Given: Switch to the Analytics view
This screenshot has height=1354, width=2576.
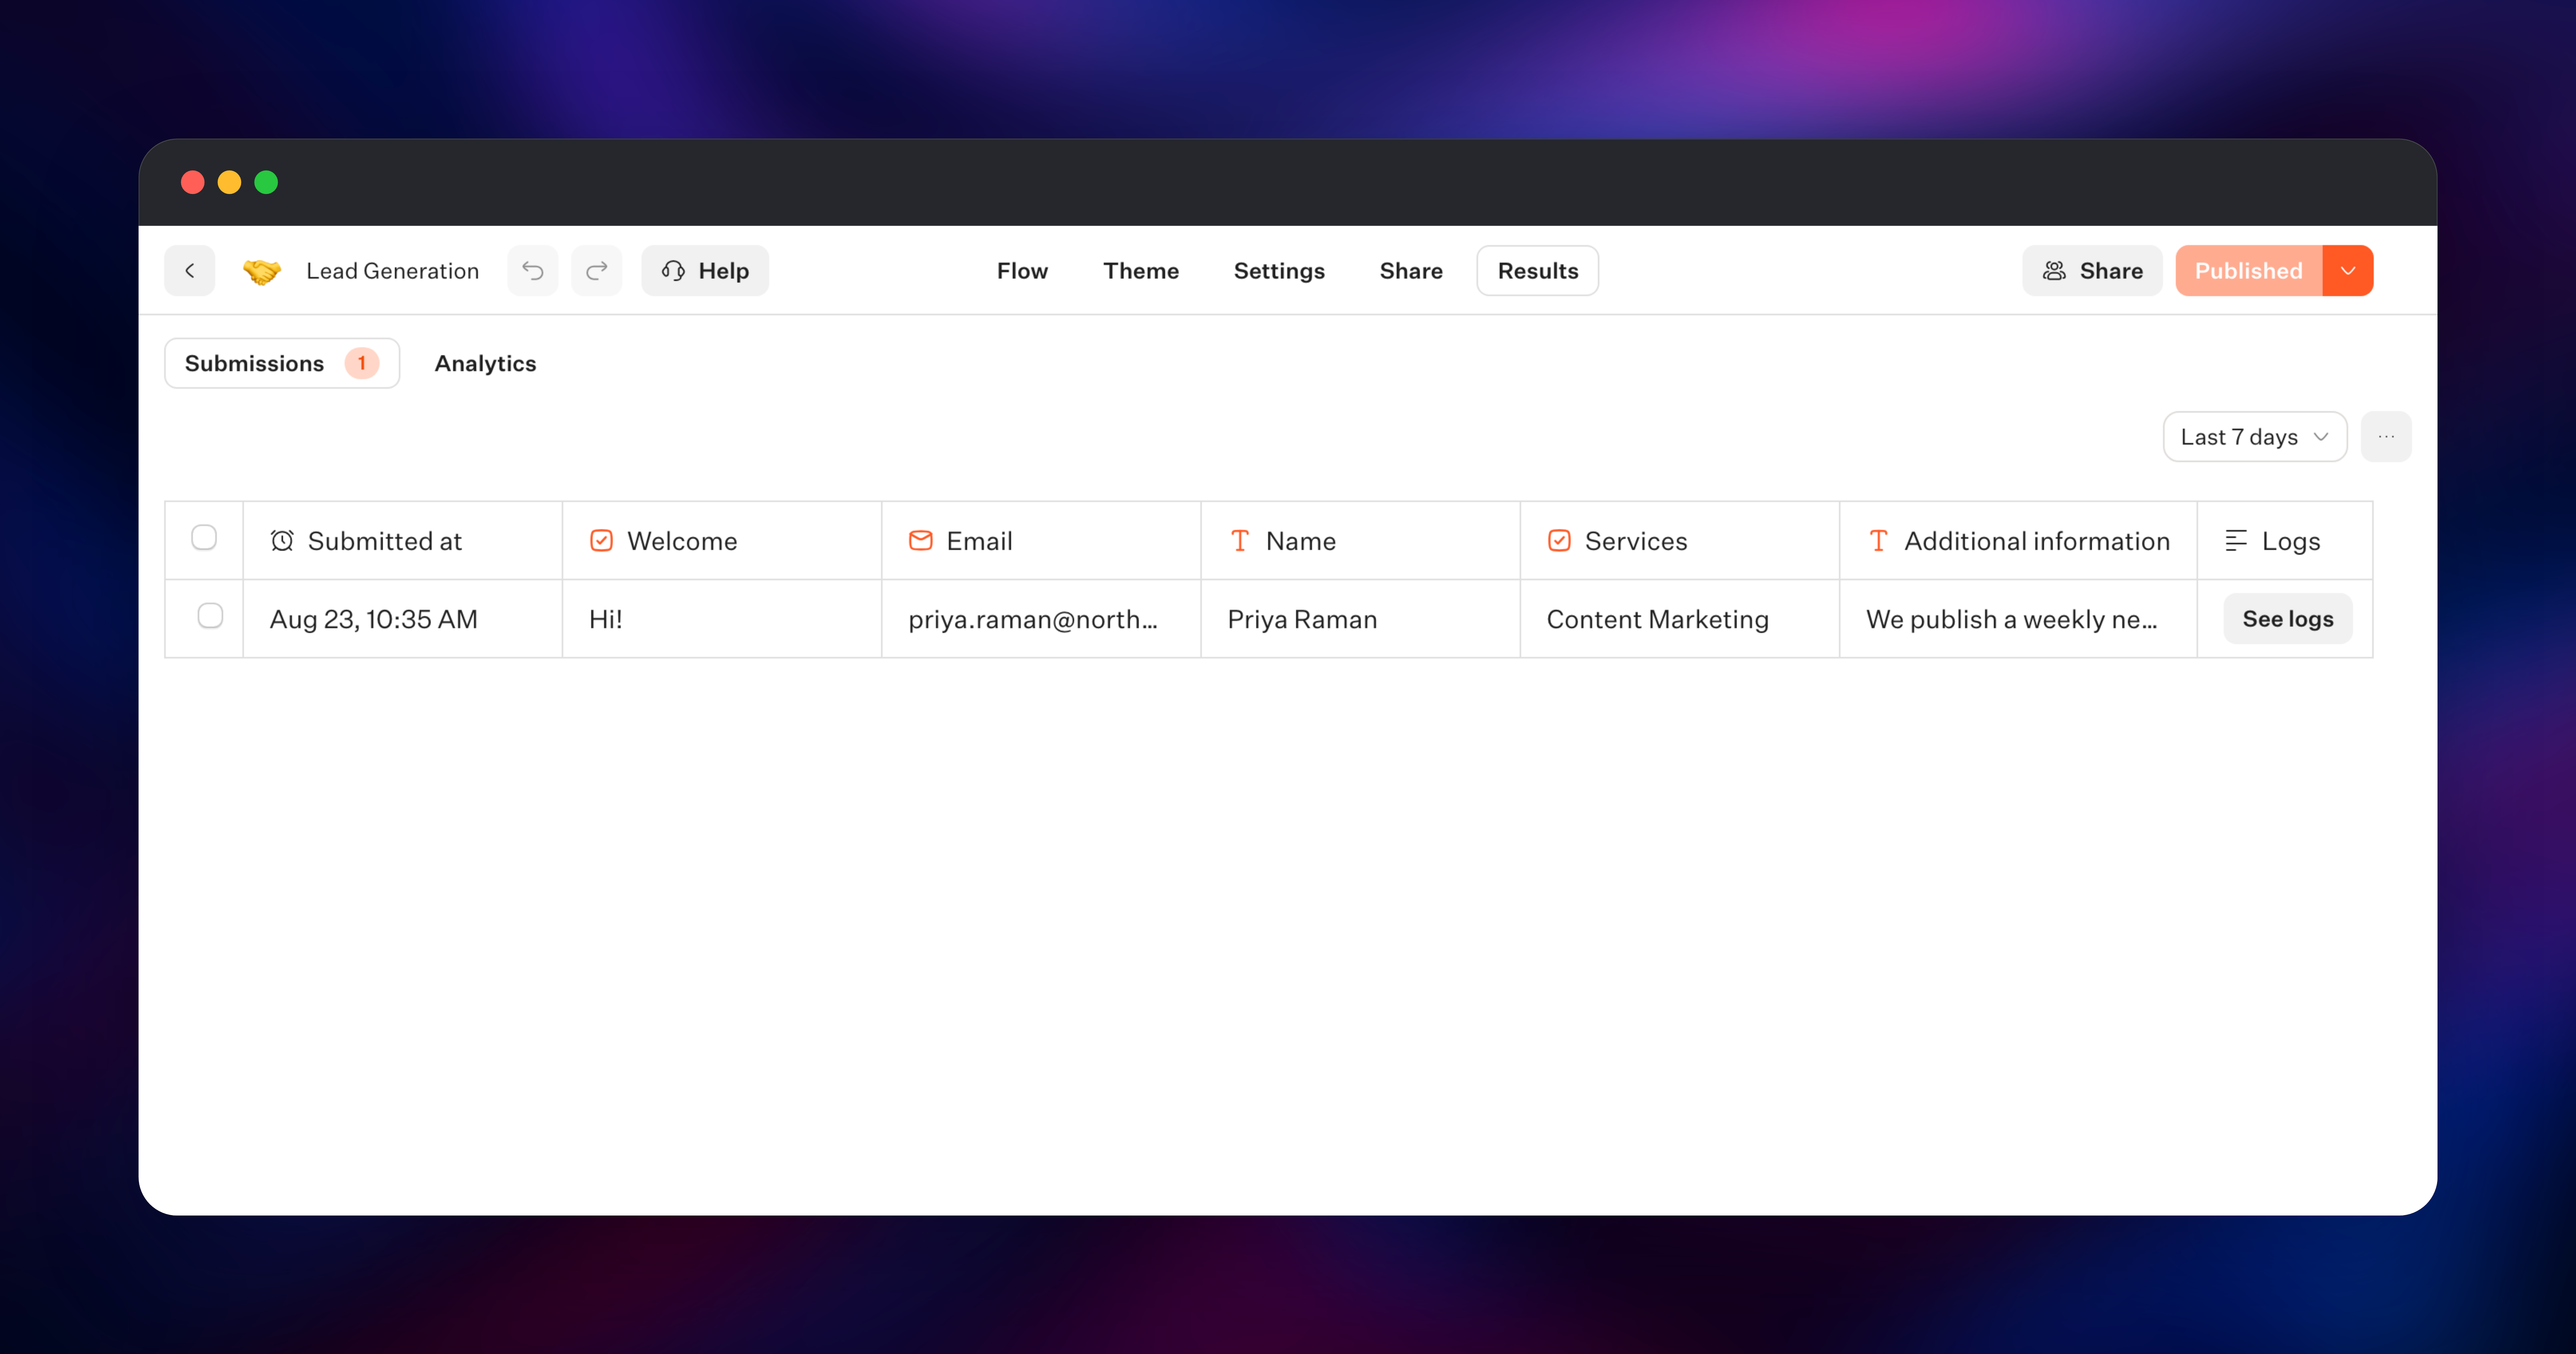Looking at the screenshot, I should point(485,363).
